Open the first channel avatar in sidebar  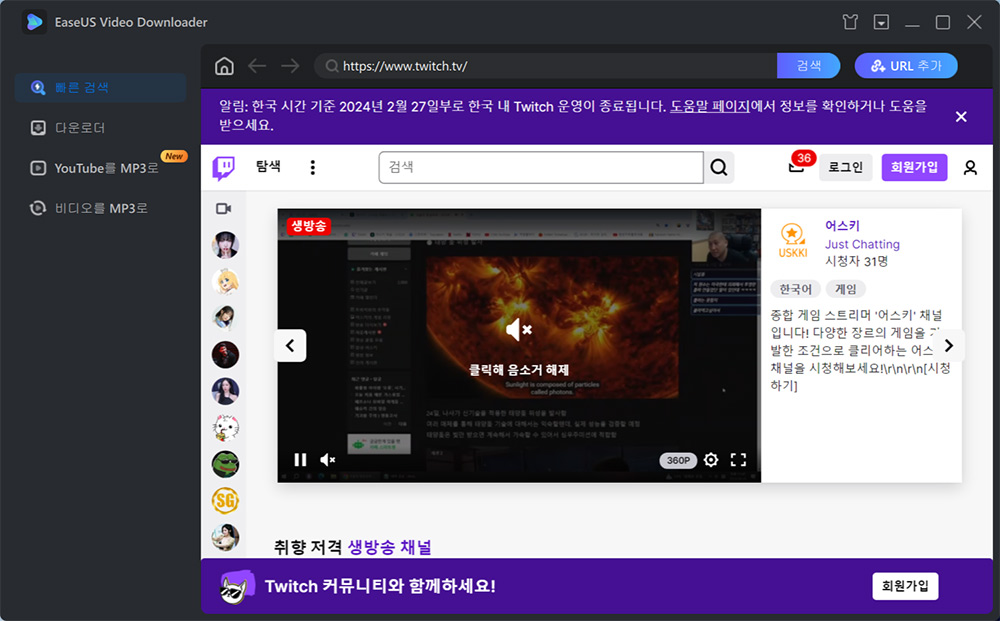(225, 245)
